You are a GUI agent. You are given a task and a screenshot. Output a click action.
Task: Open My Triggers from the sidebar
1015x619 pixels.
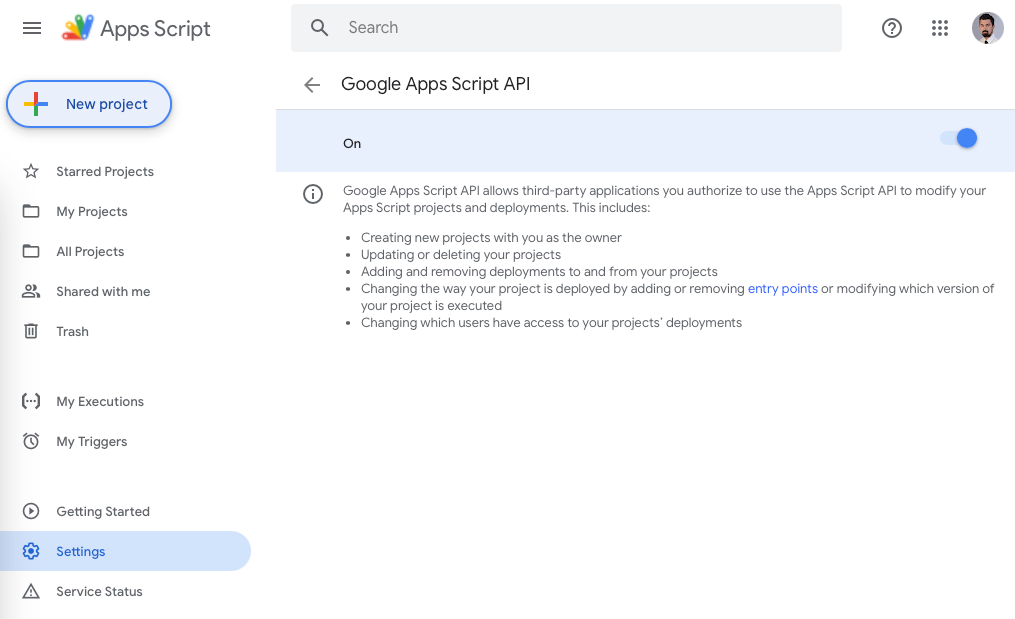click(92, 441)
